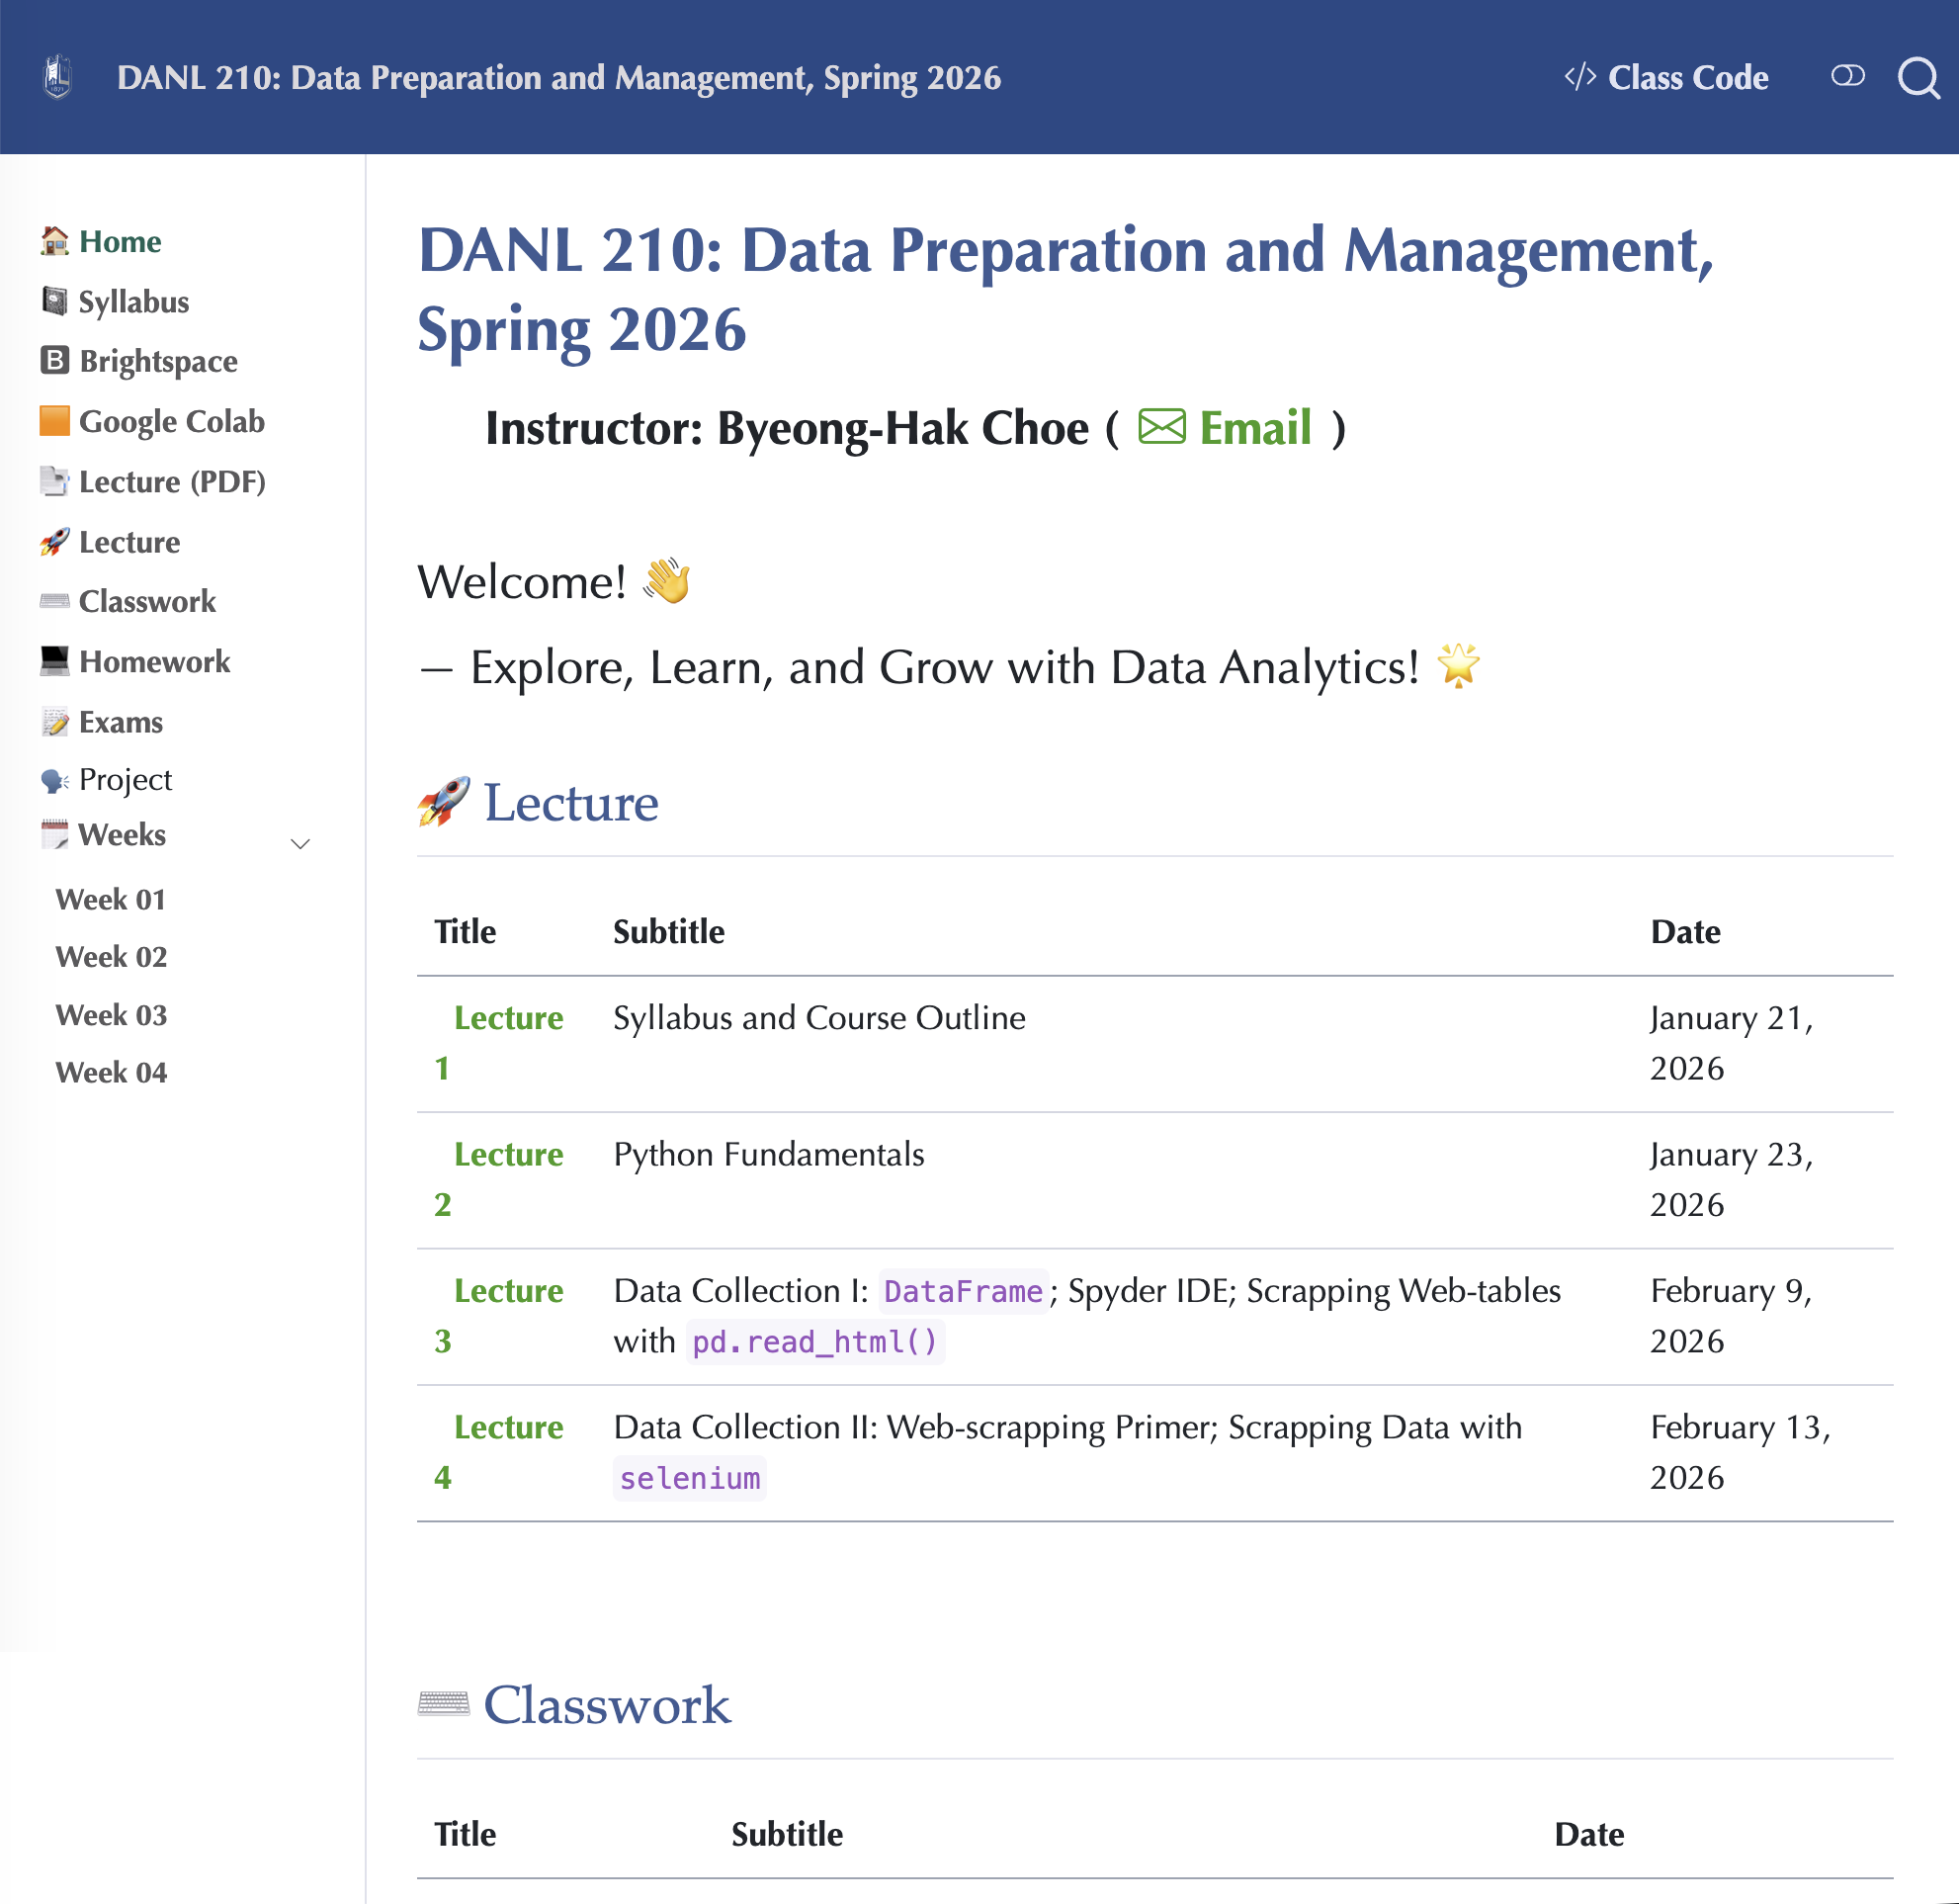Screen dimensions: 1959x1904
Task: Click the Brightspace B icon
Action: point(54,361)
